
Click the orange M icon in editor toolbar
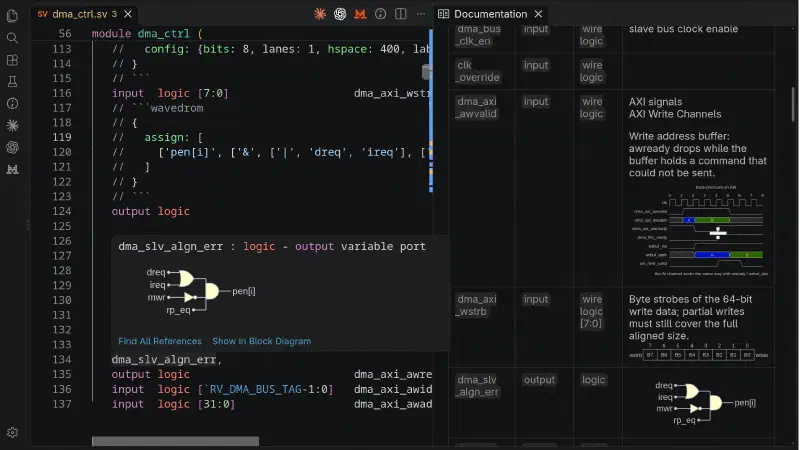tap(360, 14)
